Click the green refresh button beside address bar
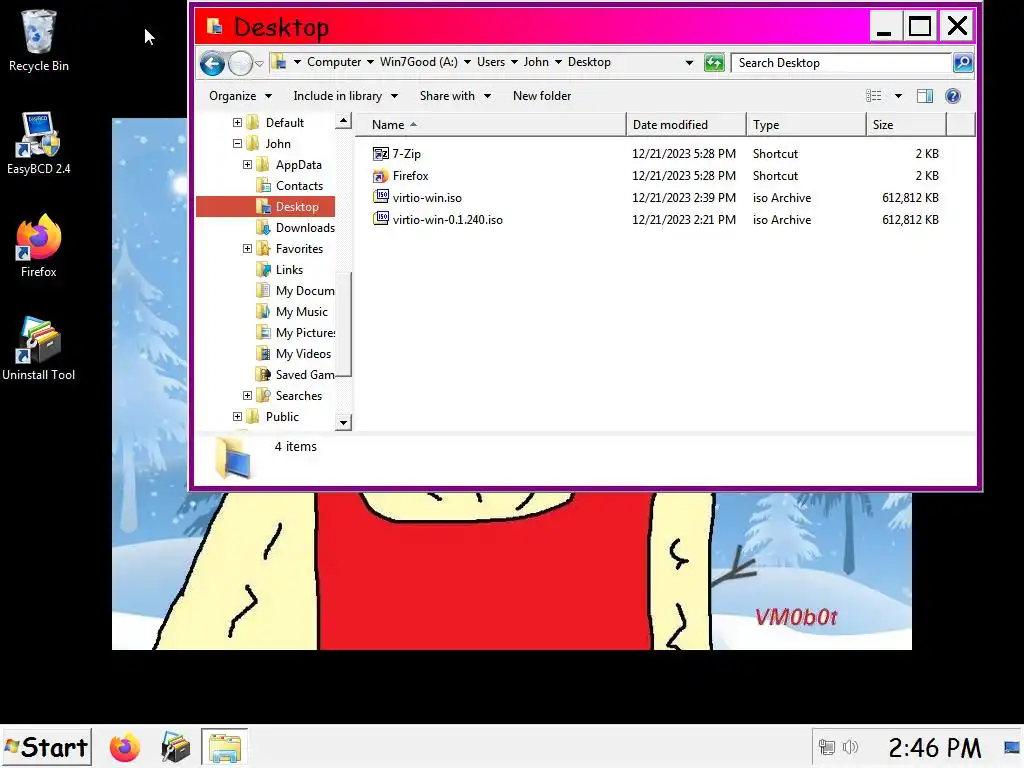Image resolution: width=1024 pixels, height=768 pixels. (714, 63)
